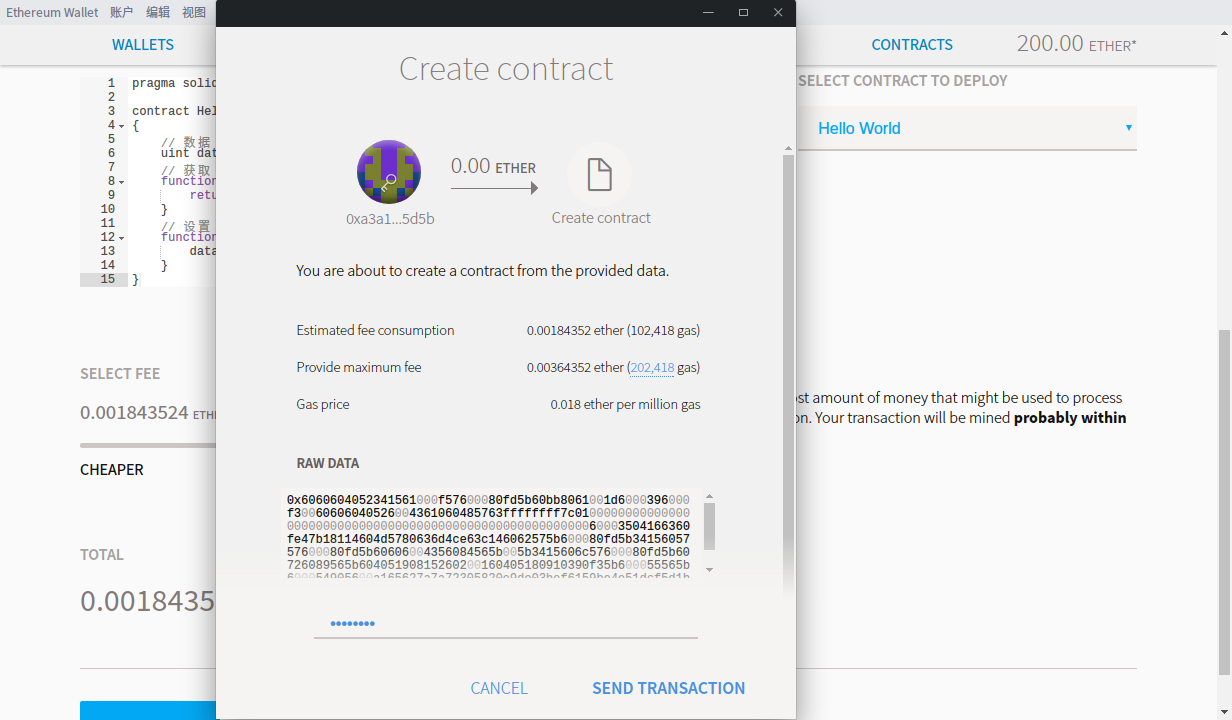This screenshot has height=720, width=1232.
Task: Click the SELECT FEE slider track
Action: tap(148, 446)
